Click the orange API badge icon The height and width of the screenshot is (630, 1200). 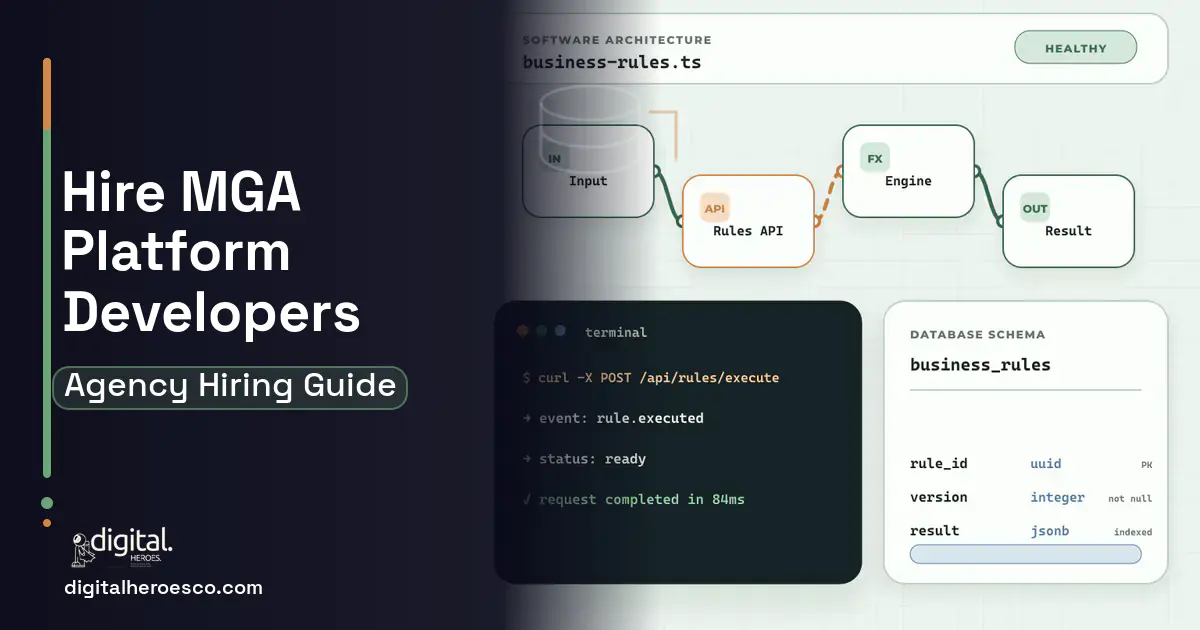coord(714,208)
